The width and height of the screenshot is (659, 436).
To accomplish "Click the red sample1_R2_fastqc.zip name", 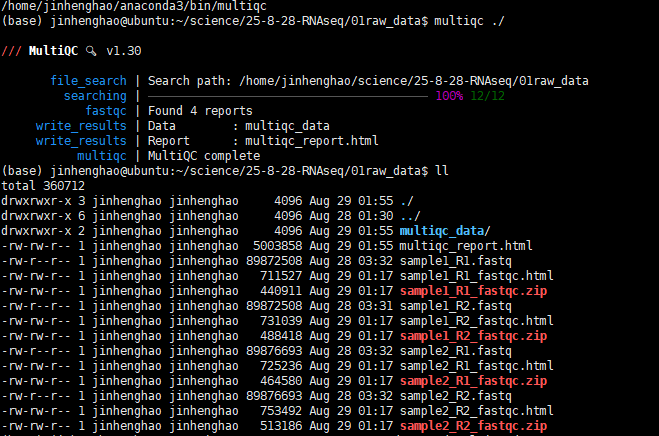I will tap(473, 336).
